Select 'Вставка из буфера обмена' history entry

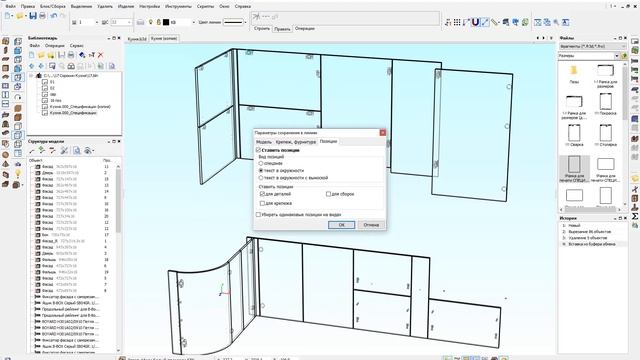[x=592, y=244]
